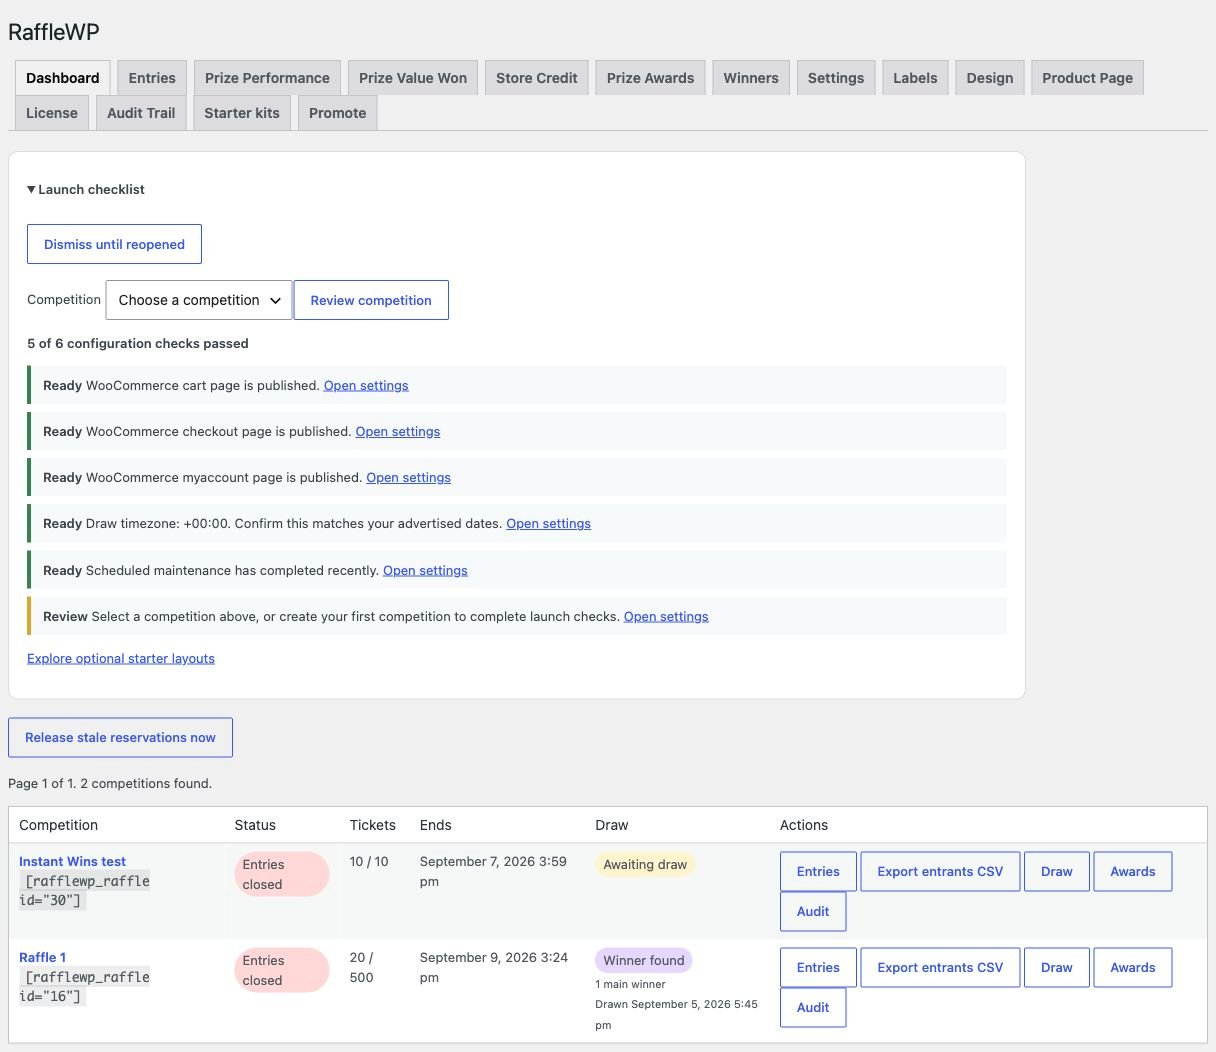The image size is (1216, 1052).
Task: View Entries for Raffle 1
Action: coord(818,967)
